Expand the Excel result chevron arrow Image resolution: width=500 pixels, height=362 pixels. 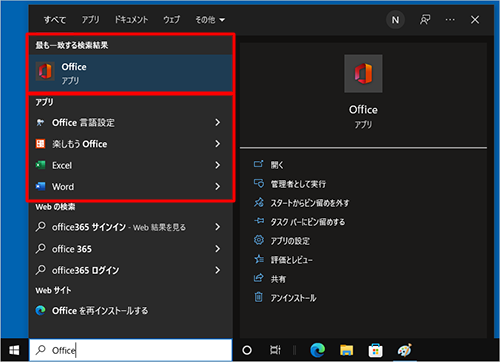click(218, 165)
